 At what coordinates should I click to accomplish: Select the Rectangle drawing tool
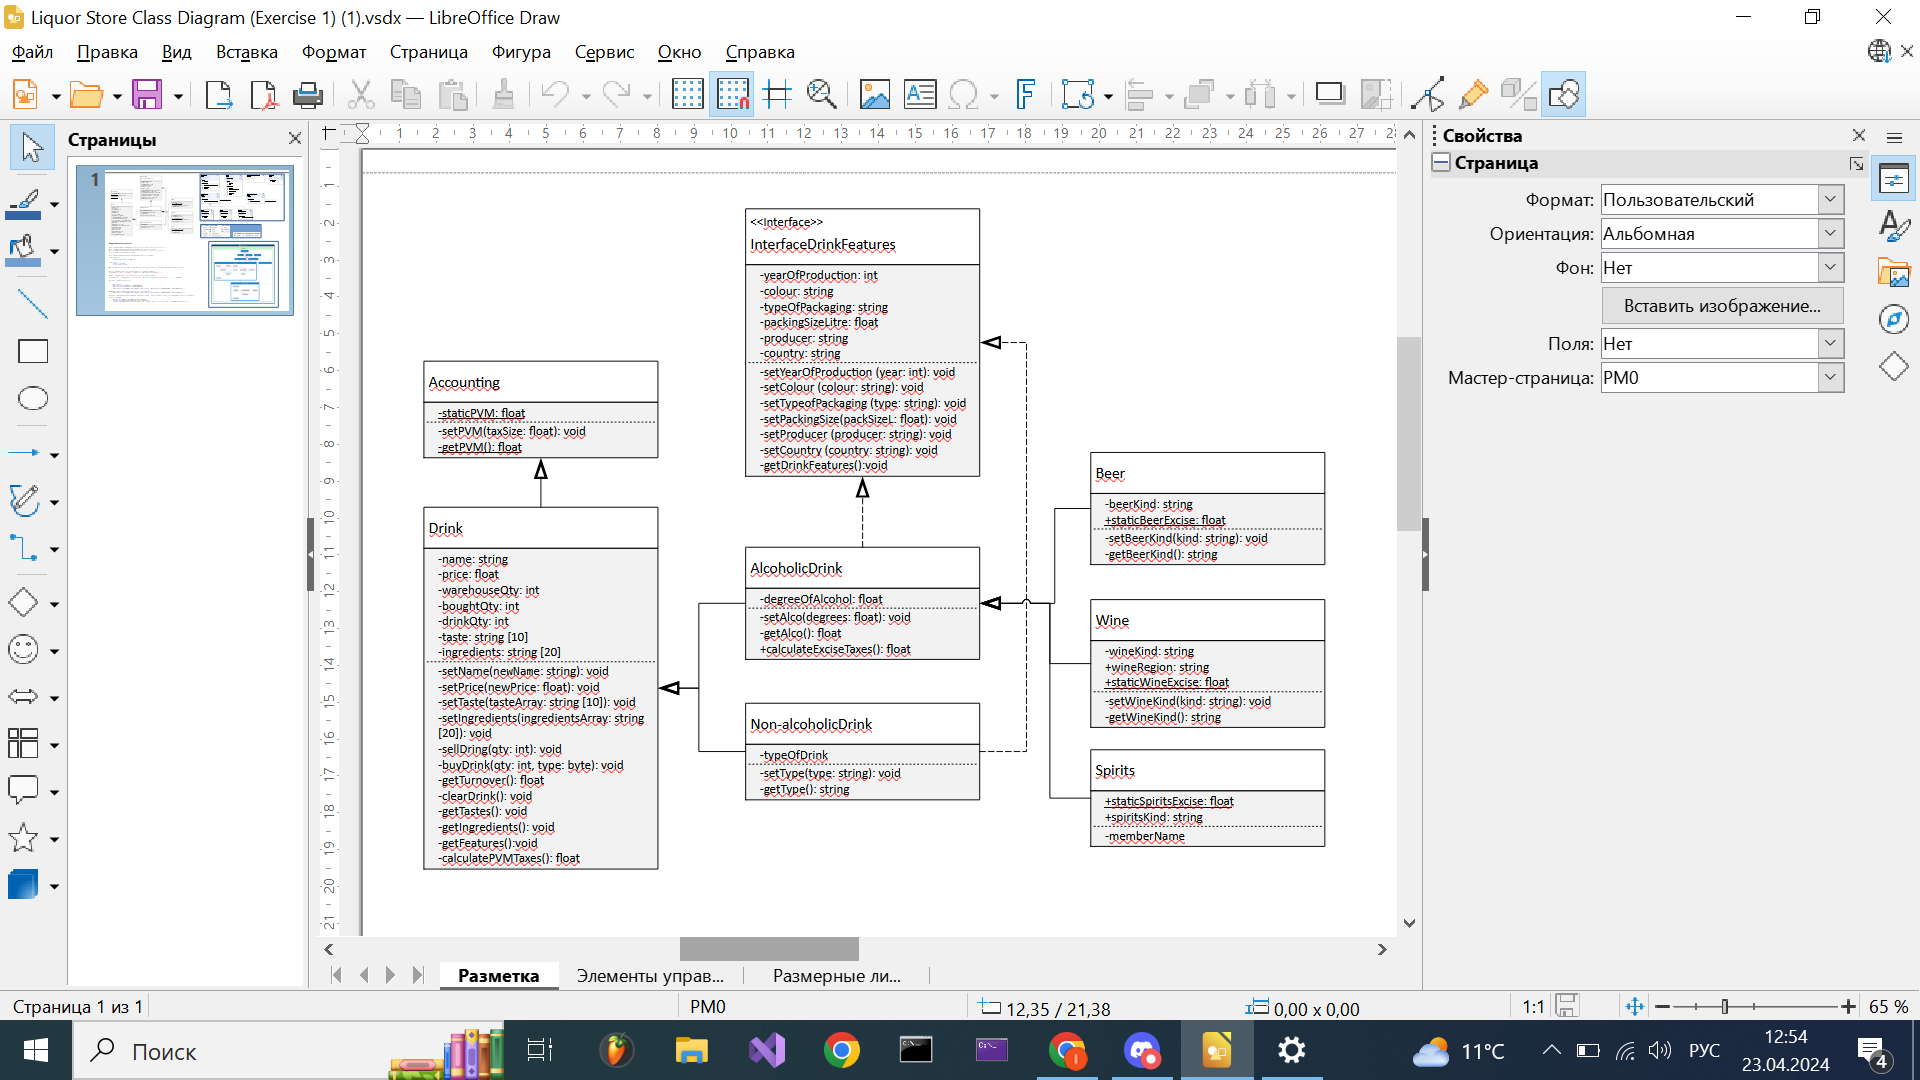click(x=33, y=351)
